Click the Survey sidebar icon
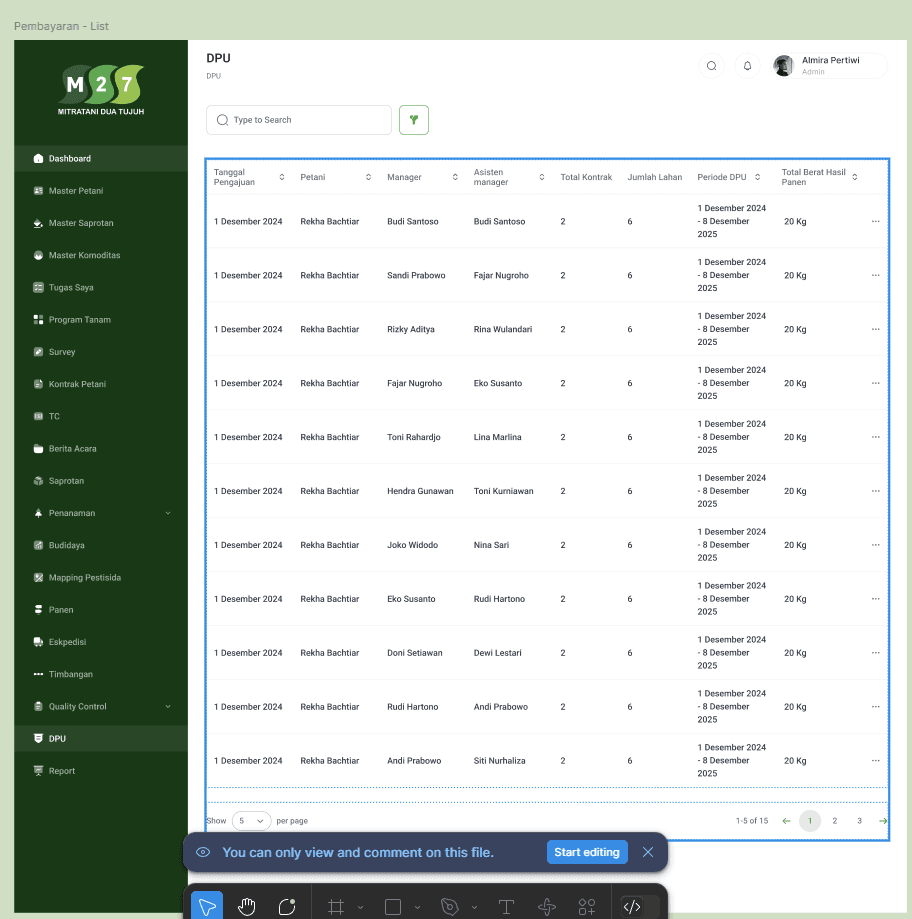 click(38, 352)
